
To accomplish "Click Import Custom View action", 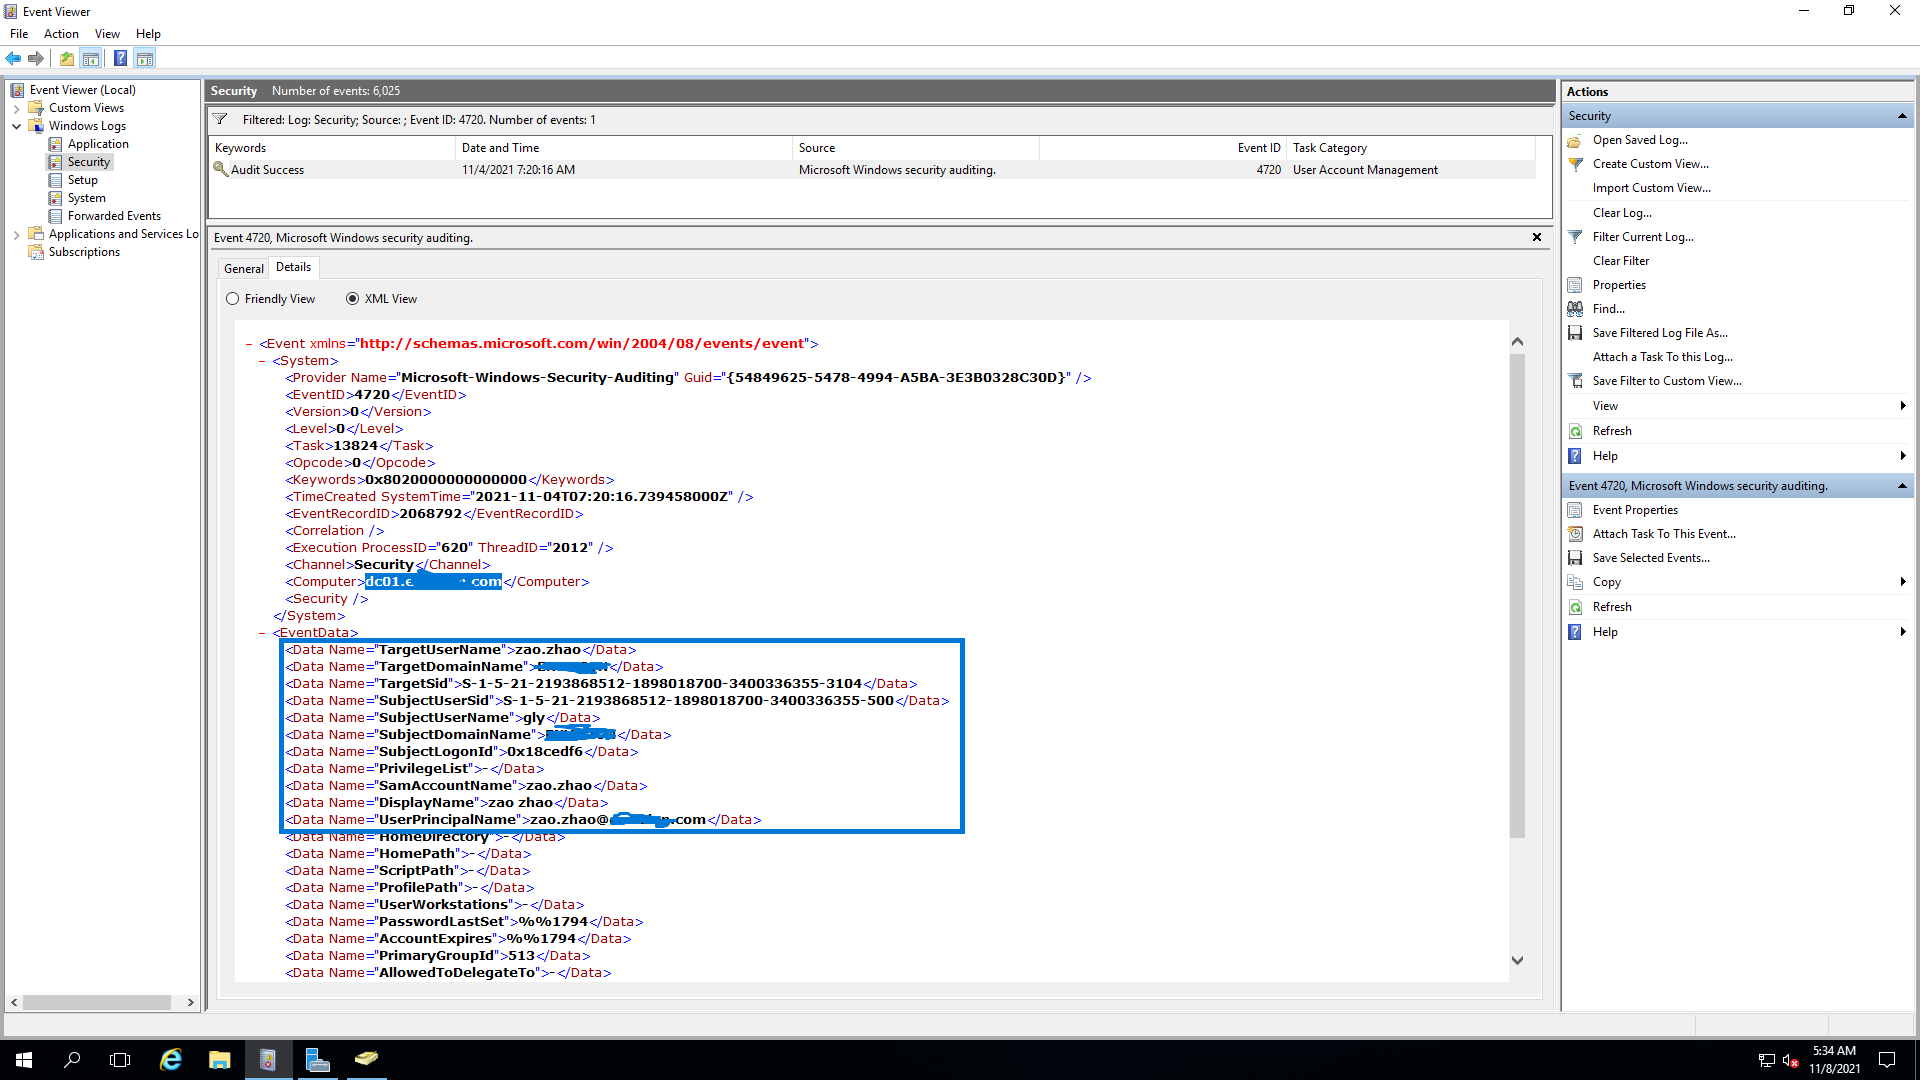I will [x=1652, y=188].
